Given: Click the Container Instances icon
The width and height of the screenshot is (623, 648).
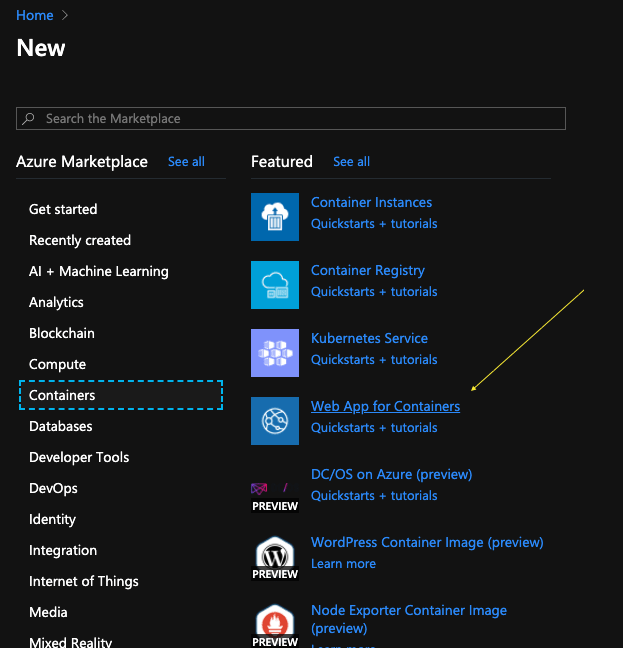Looking at the screenshot, I should click(x=275, y=217).
